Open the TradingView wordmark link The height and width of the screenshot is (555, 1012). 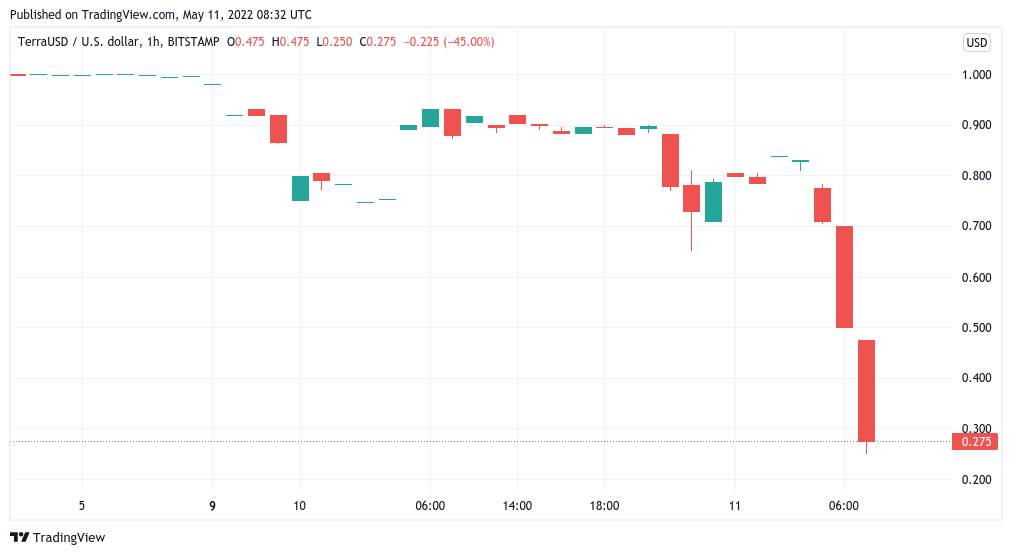pos(69,537)
